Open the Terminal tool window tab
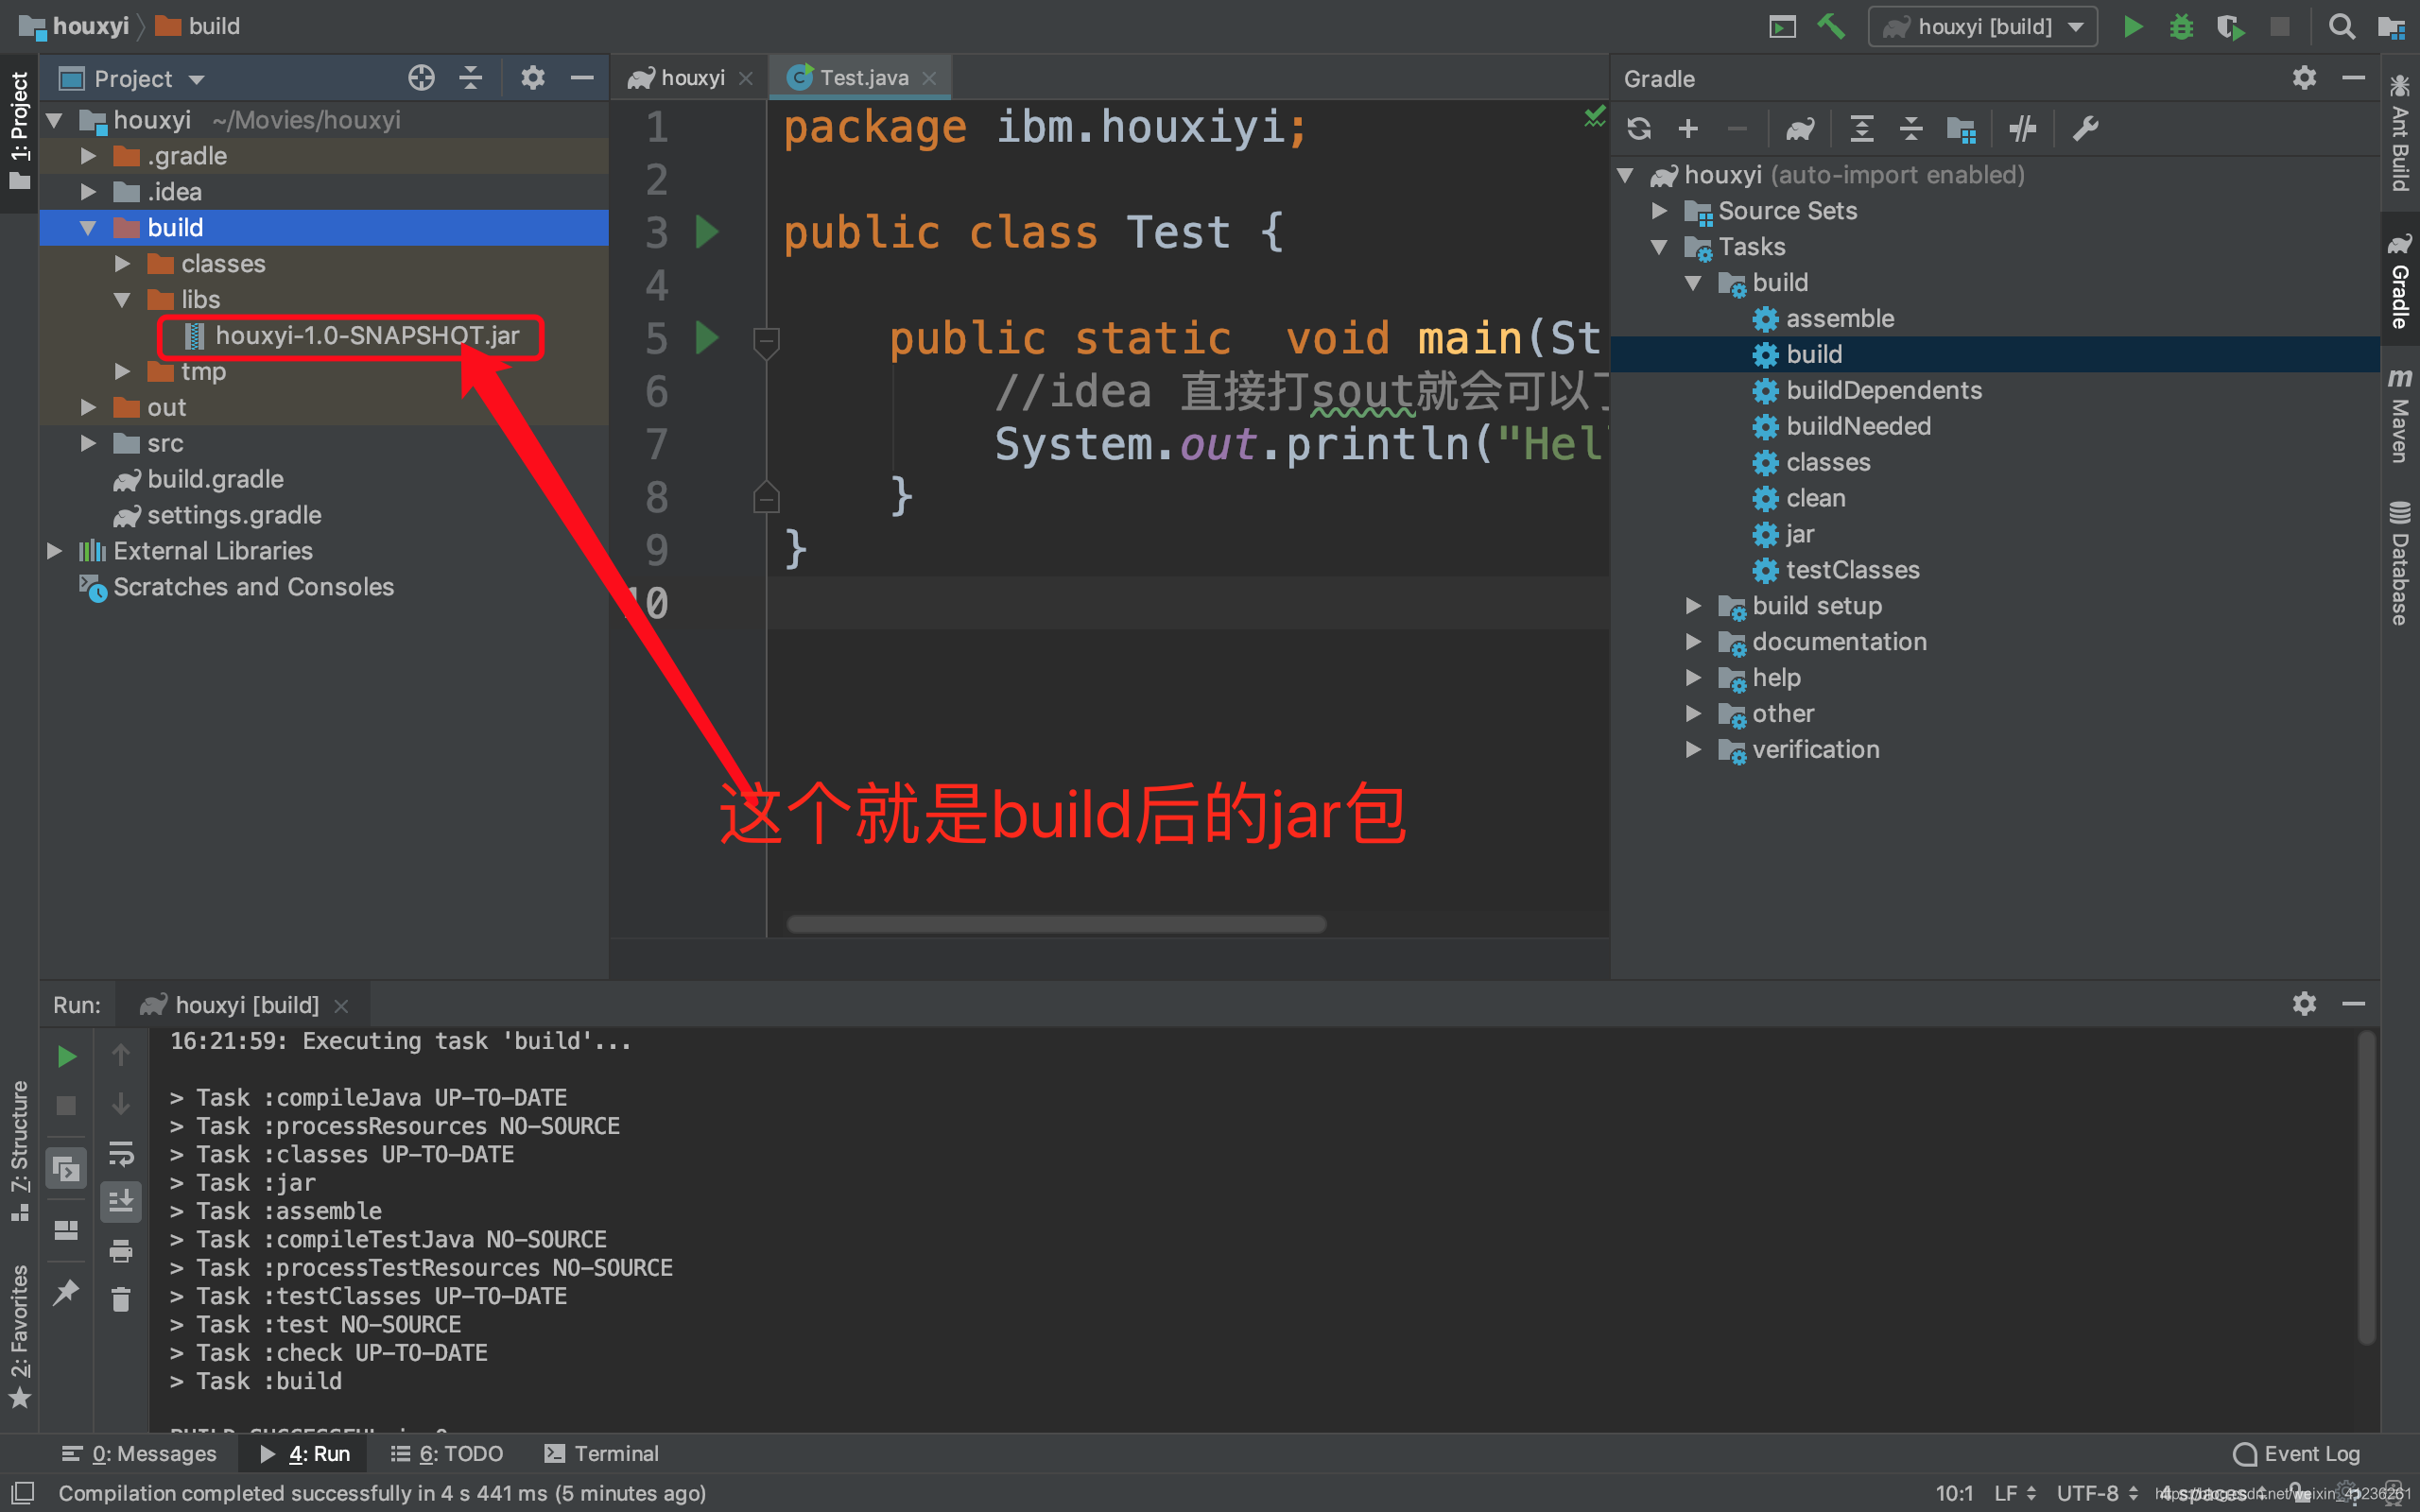 click(x=602, y=1453)
